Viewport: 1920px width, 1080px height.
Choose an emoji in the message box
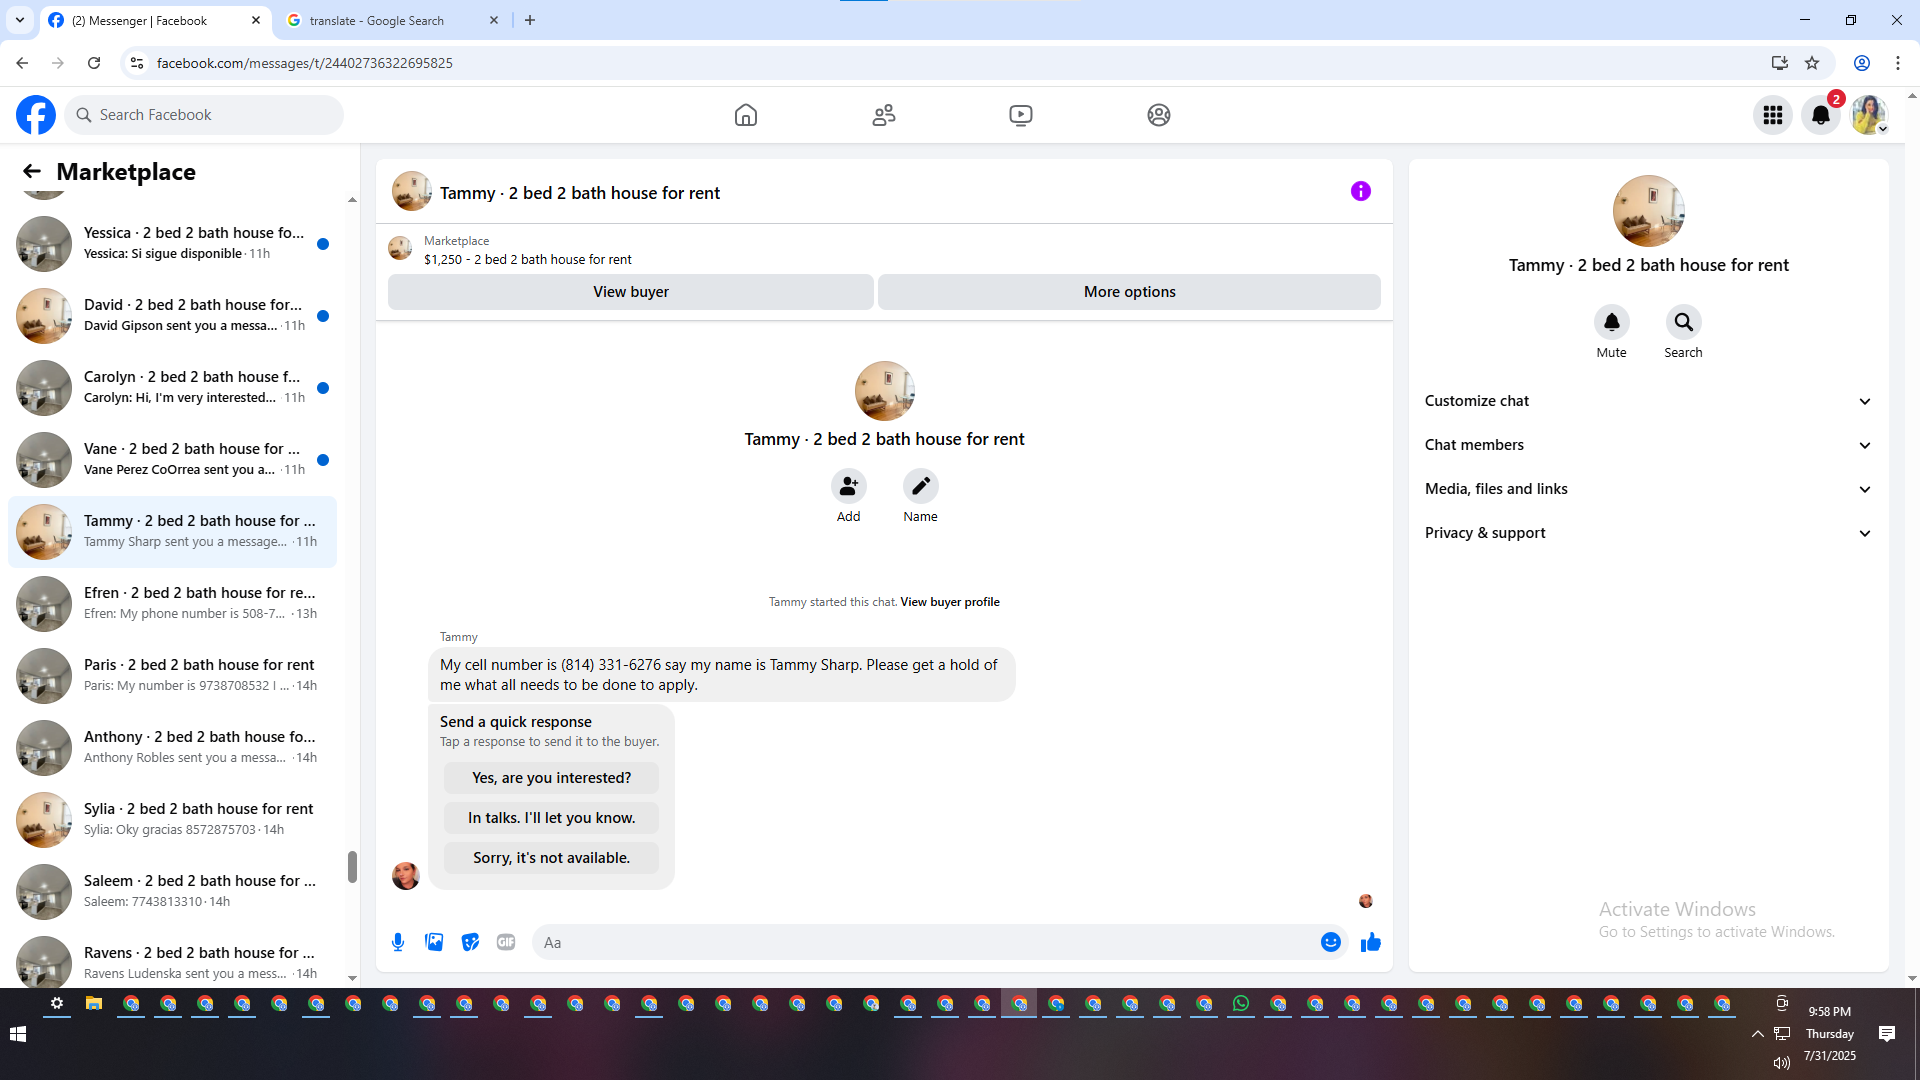[x=1330, y=942]
